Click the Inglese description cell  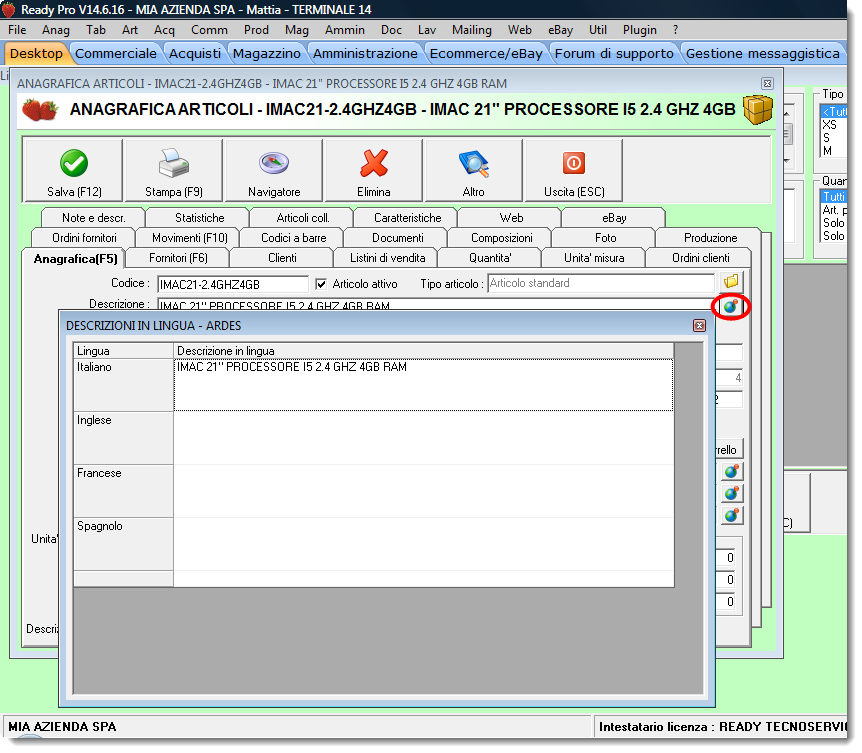(423, 438)
